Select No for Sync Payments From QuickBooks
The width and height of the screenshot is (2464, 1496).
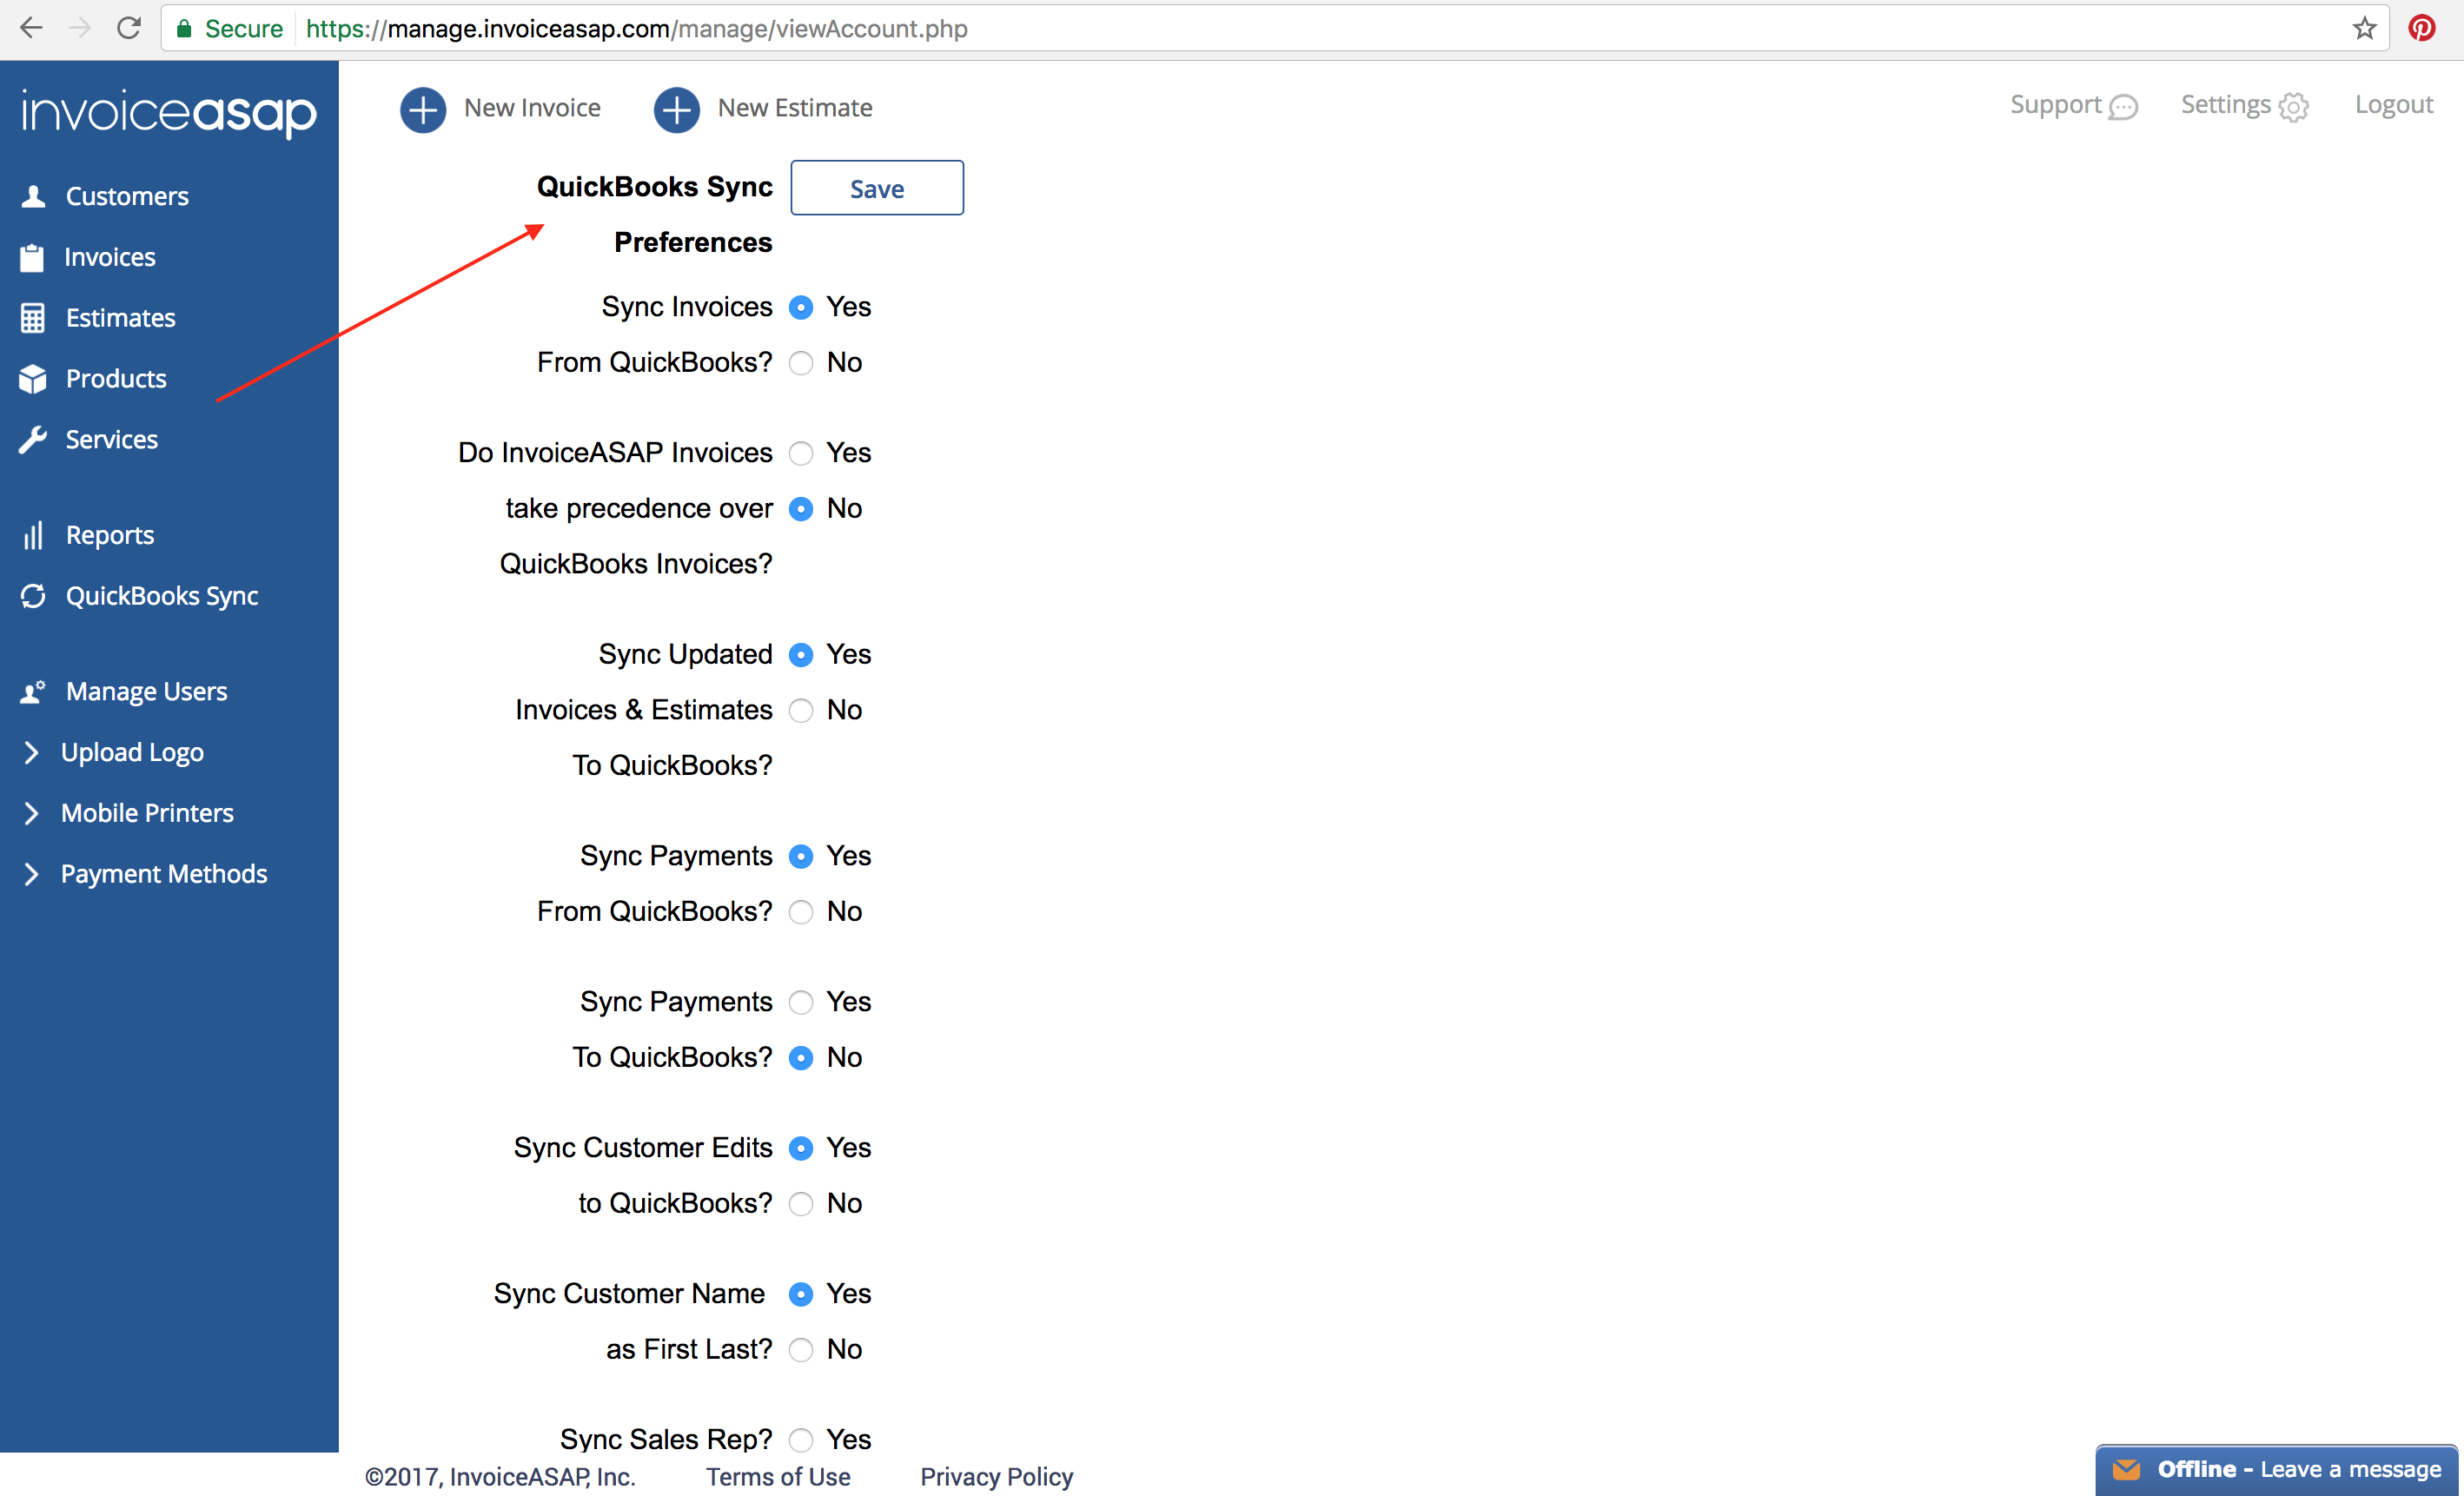point(801,913)
